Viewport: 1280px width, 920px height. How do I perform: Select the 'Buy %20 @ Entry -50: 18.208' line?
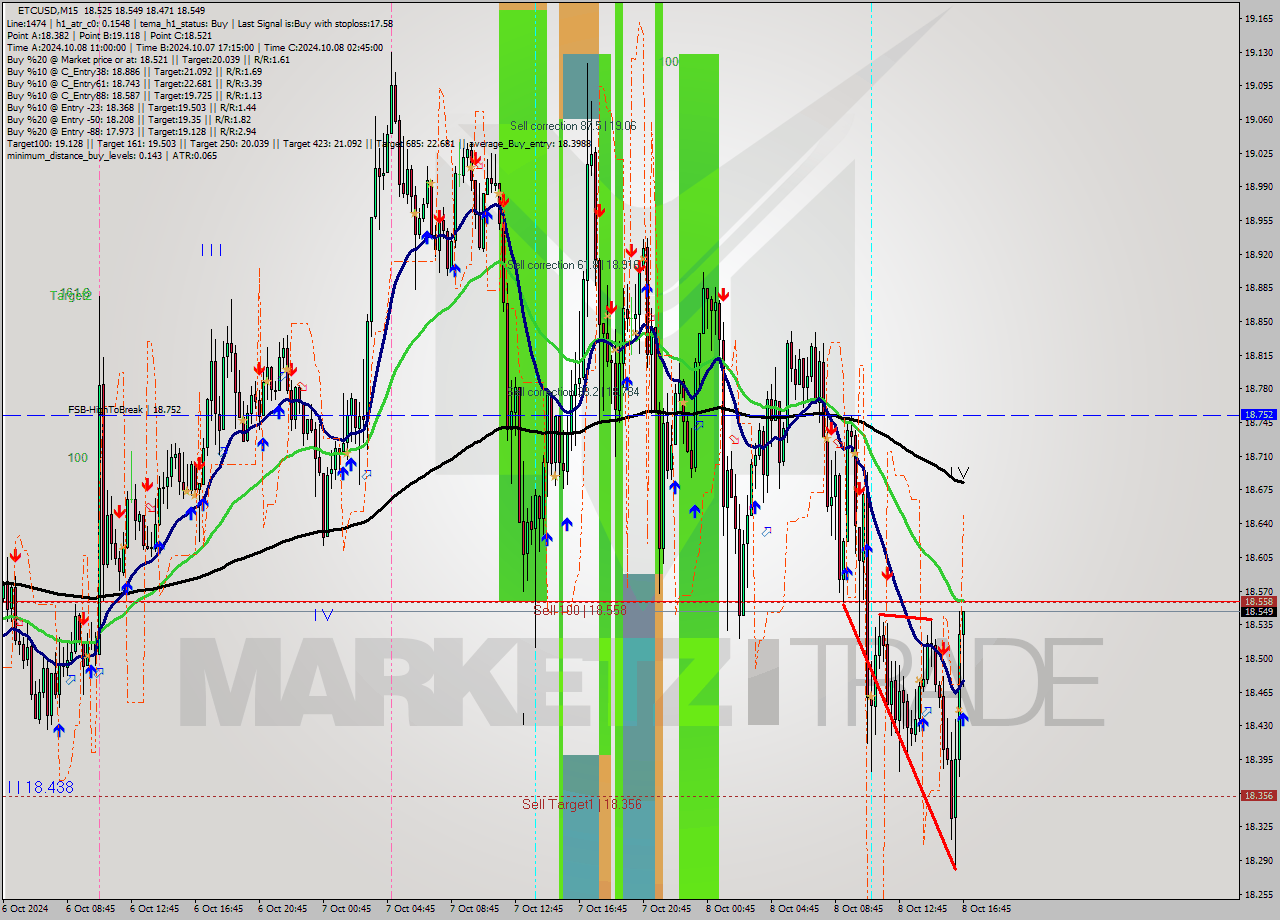click(129, 119)
